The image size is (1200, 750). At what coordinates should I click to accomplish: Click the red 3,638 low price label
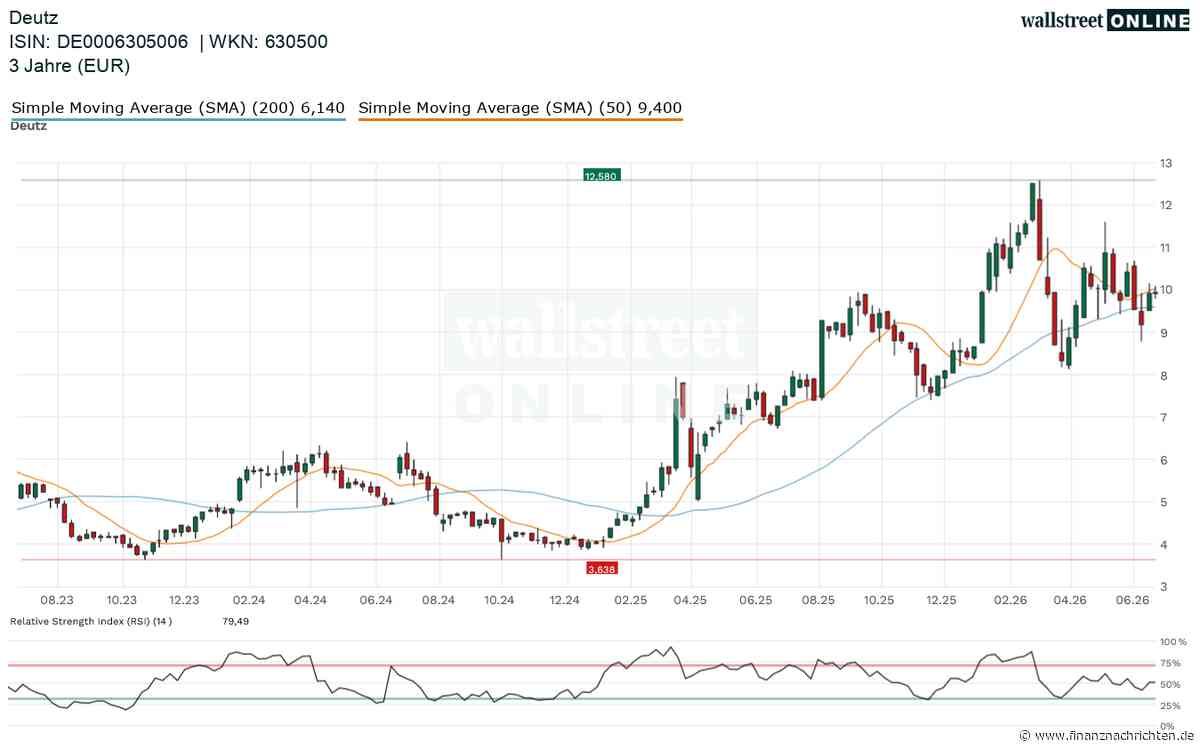pos(603,568)
